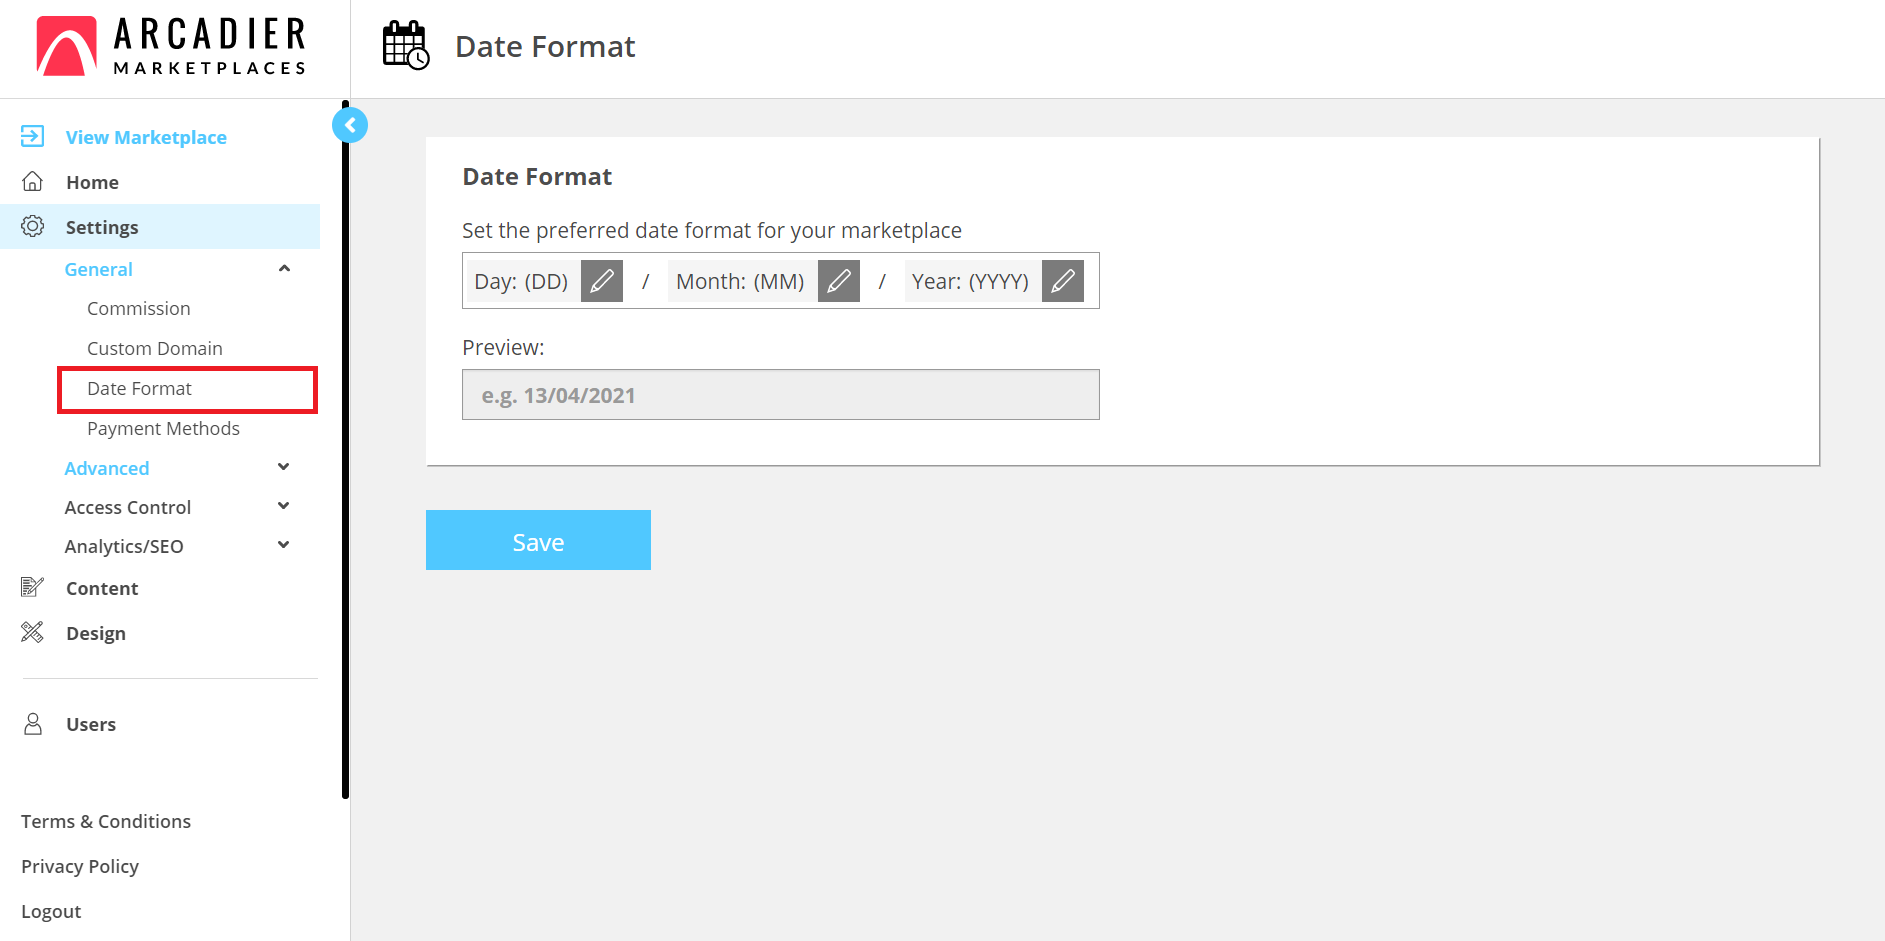Open the Commission settings page
The image size is (1885, 941).
coord(139,308)
